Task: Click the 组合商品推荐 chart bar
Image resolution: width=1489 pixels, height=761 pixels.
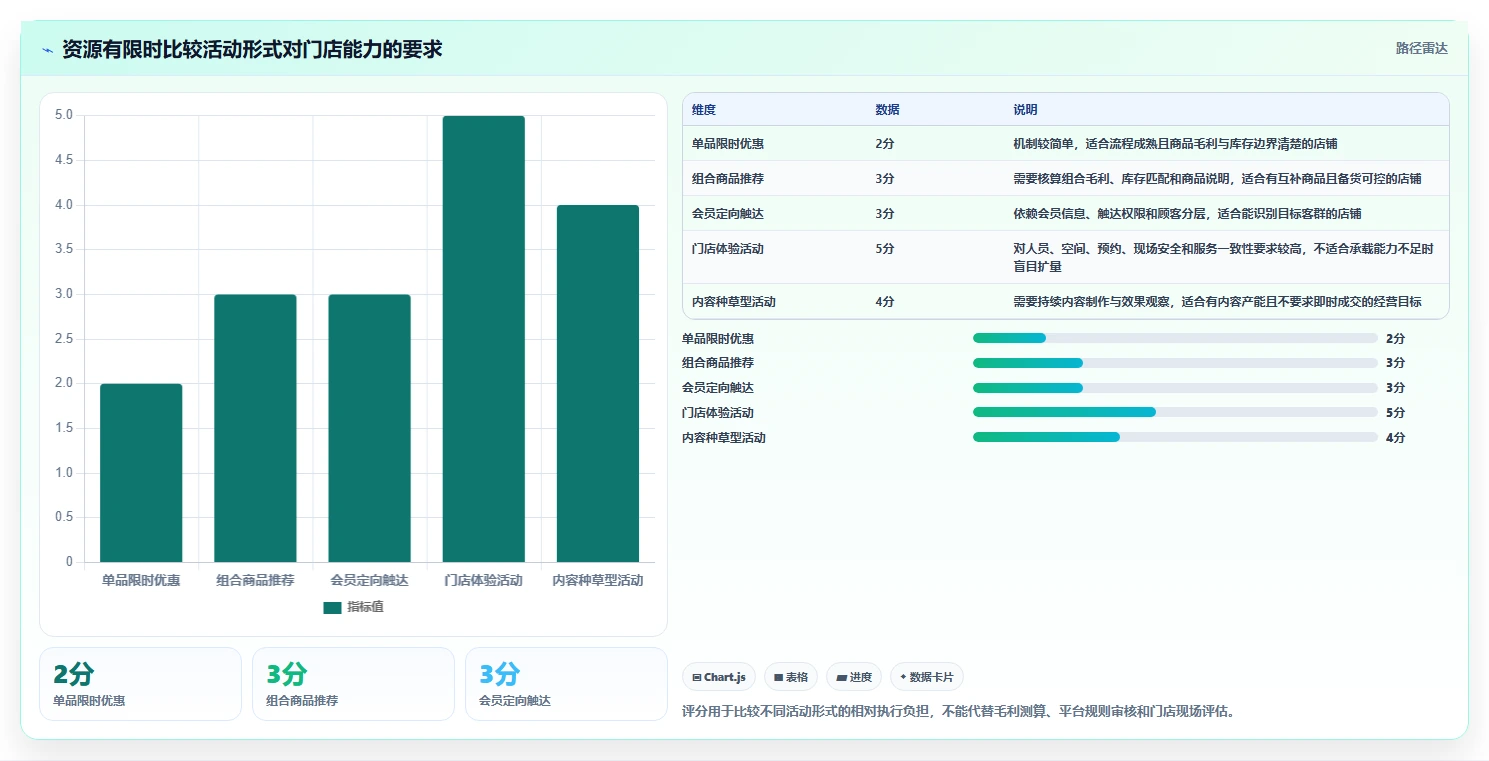Action: click(255, 428)
